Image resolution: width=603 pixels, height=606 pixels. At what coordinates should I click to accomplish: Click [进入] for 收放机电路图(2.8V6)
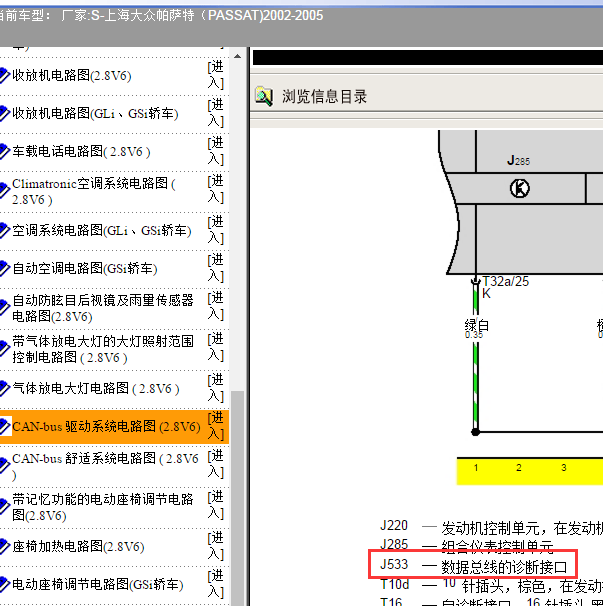[216, 75]
